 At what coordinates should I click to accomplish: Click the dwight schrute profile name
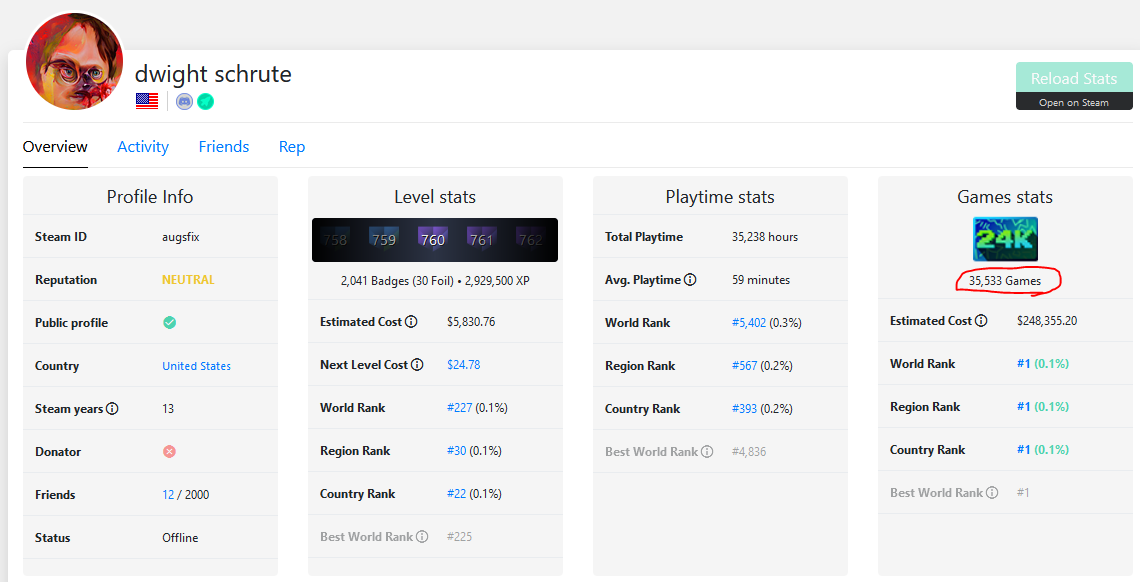pyautogui.click(x=213, y=74)
